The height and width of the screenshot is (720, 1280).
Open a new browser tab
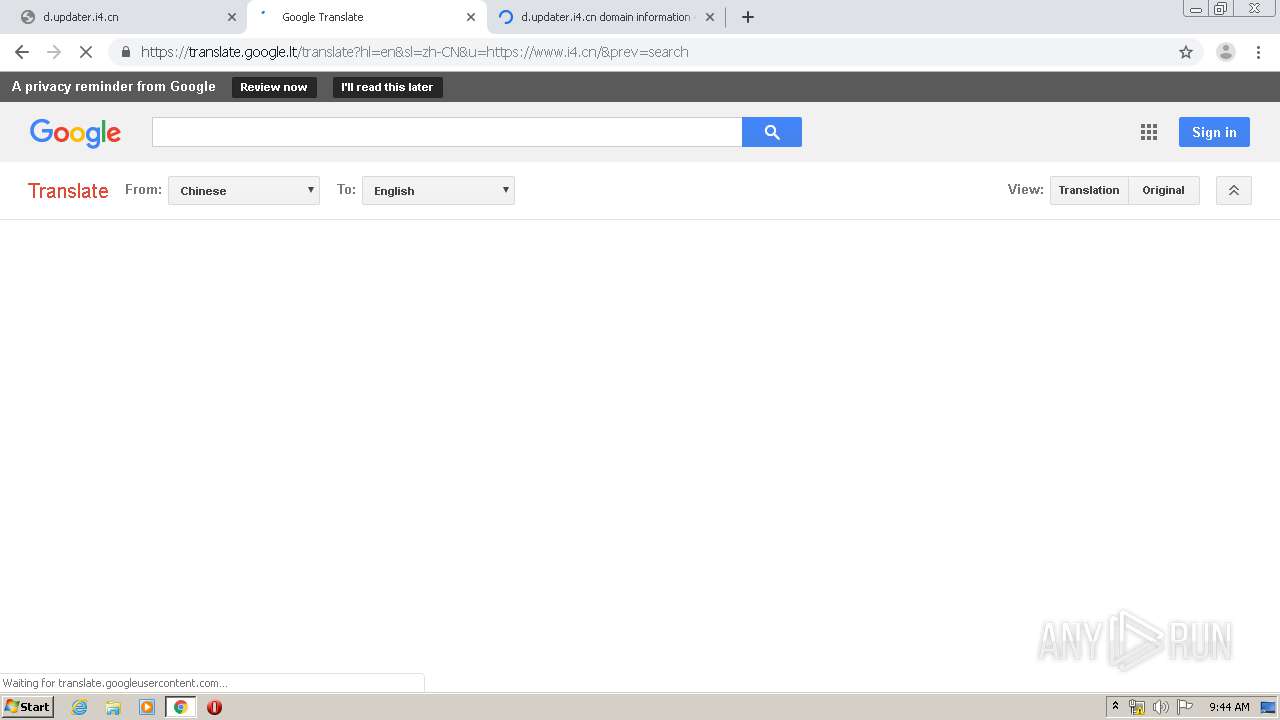tap(748, 17)
